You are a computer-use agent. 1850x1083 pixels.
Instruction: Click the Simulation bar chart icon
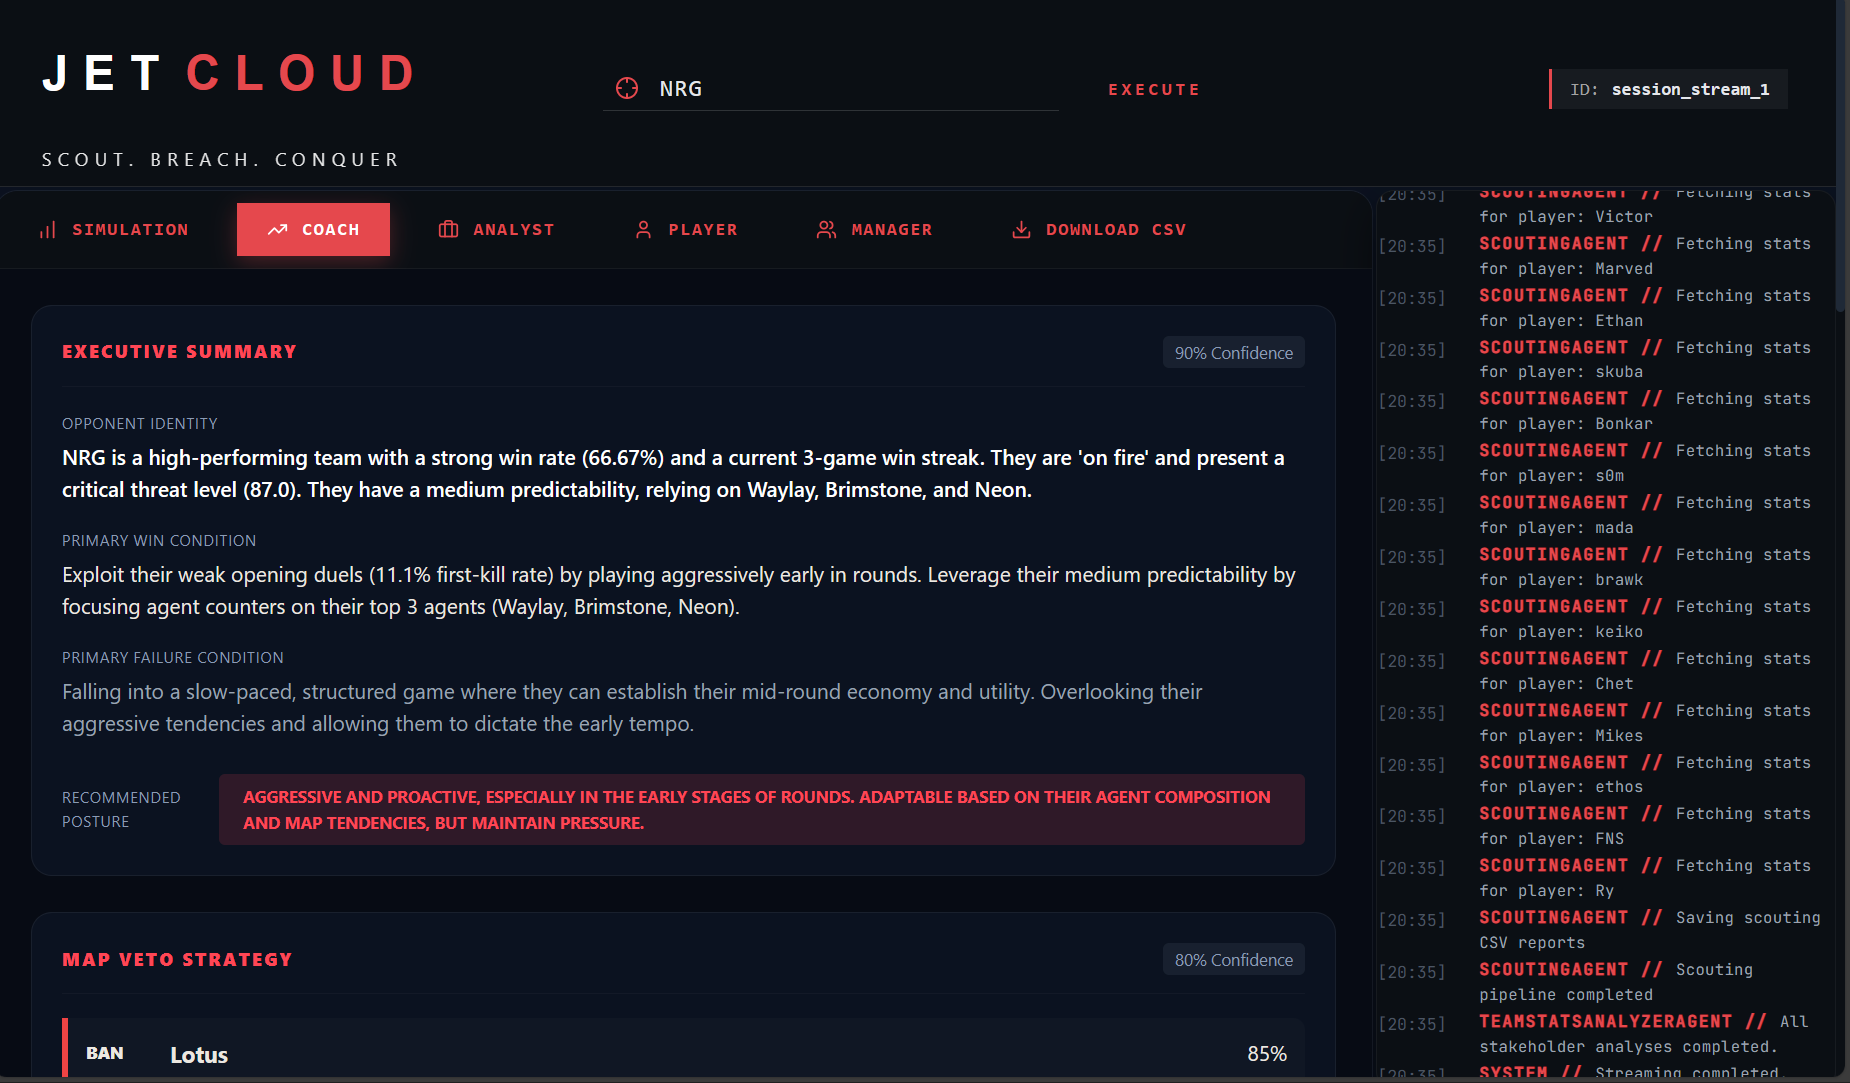point(48,230)
